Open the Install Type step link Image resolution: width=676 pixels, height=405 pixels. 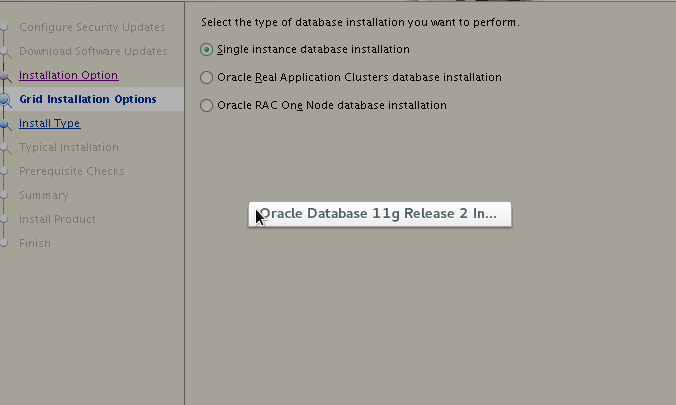49,123
